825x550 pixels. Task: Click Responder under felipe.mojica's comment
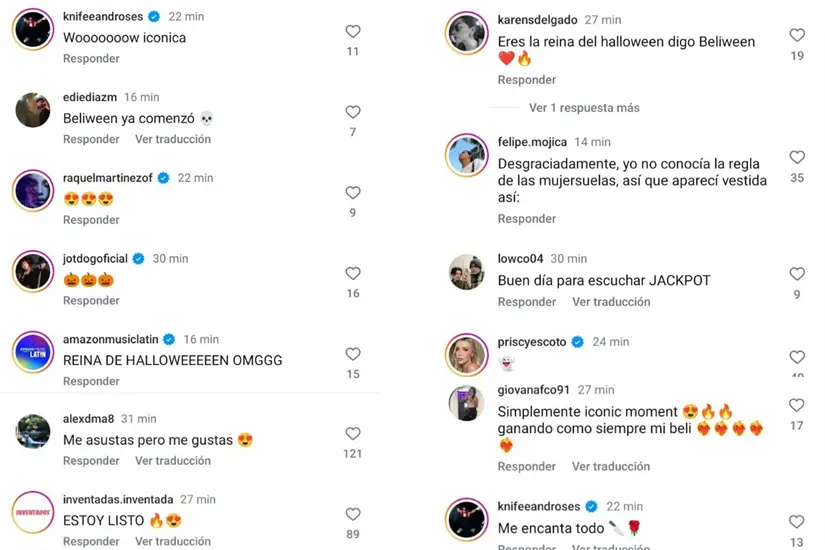point(527,219)
